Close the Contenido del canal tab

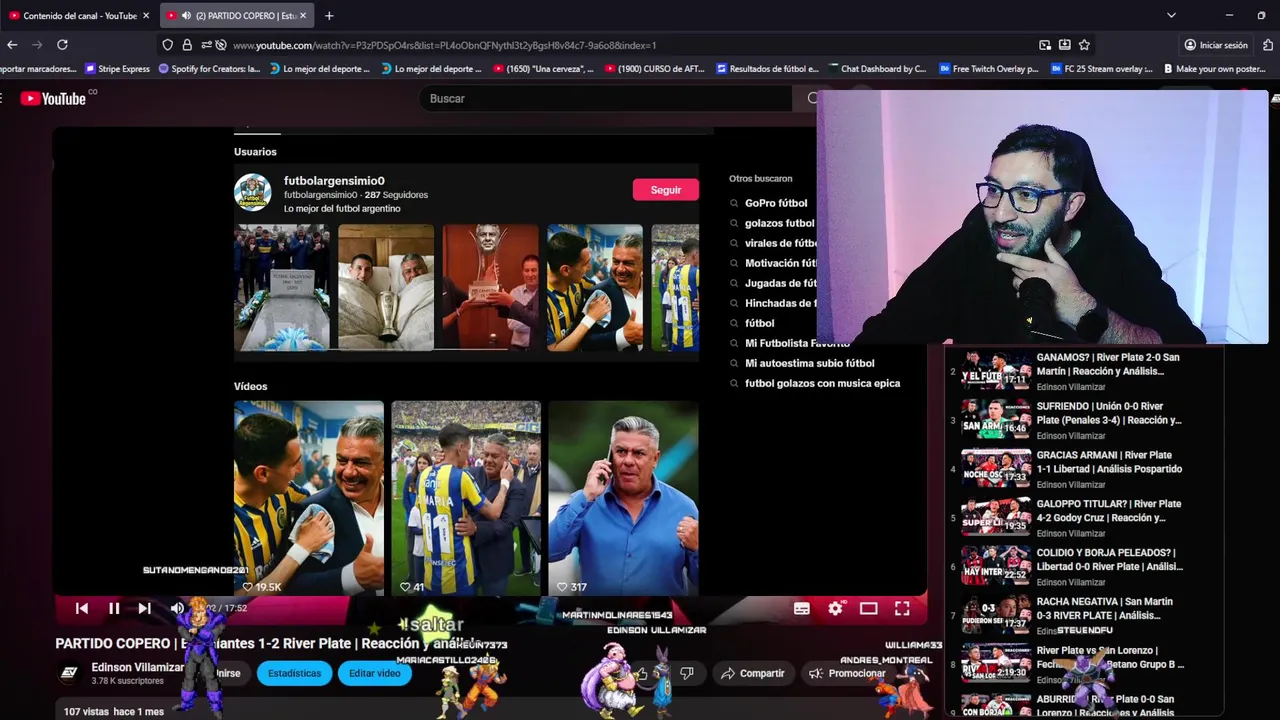pyautogui.click(x=146, y=15)
